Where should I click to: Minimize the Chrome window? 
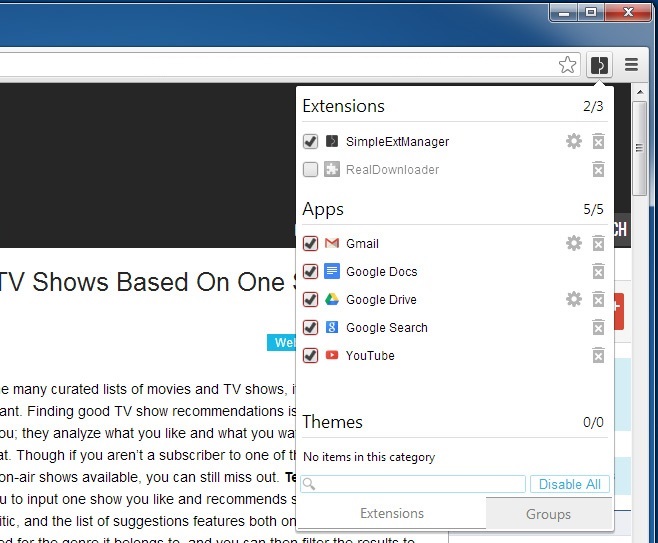click(x=564, y=13)
